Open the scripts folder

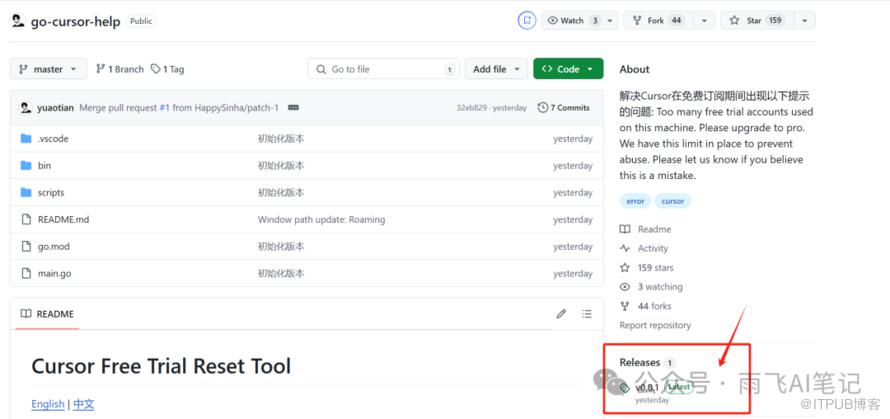pos(51,192)
